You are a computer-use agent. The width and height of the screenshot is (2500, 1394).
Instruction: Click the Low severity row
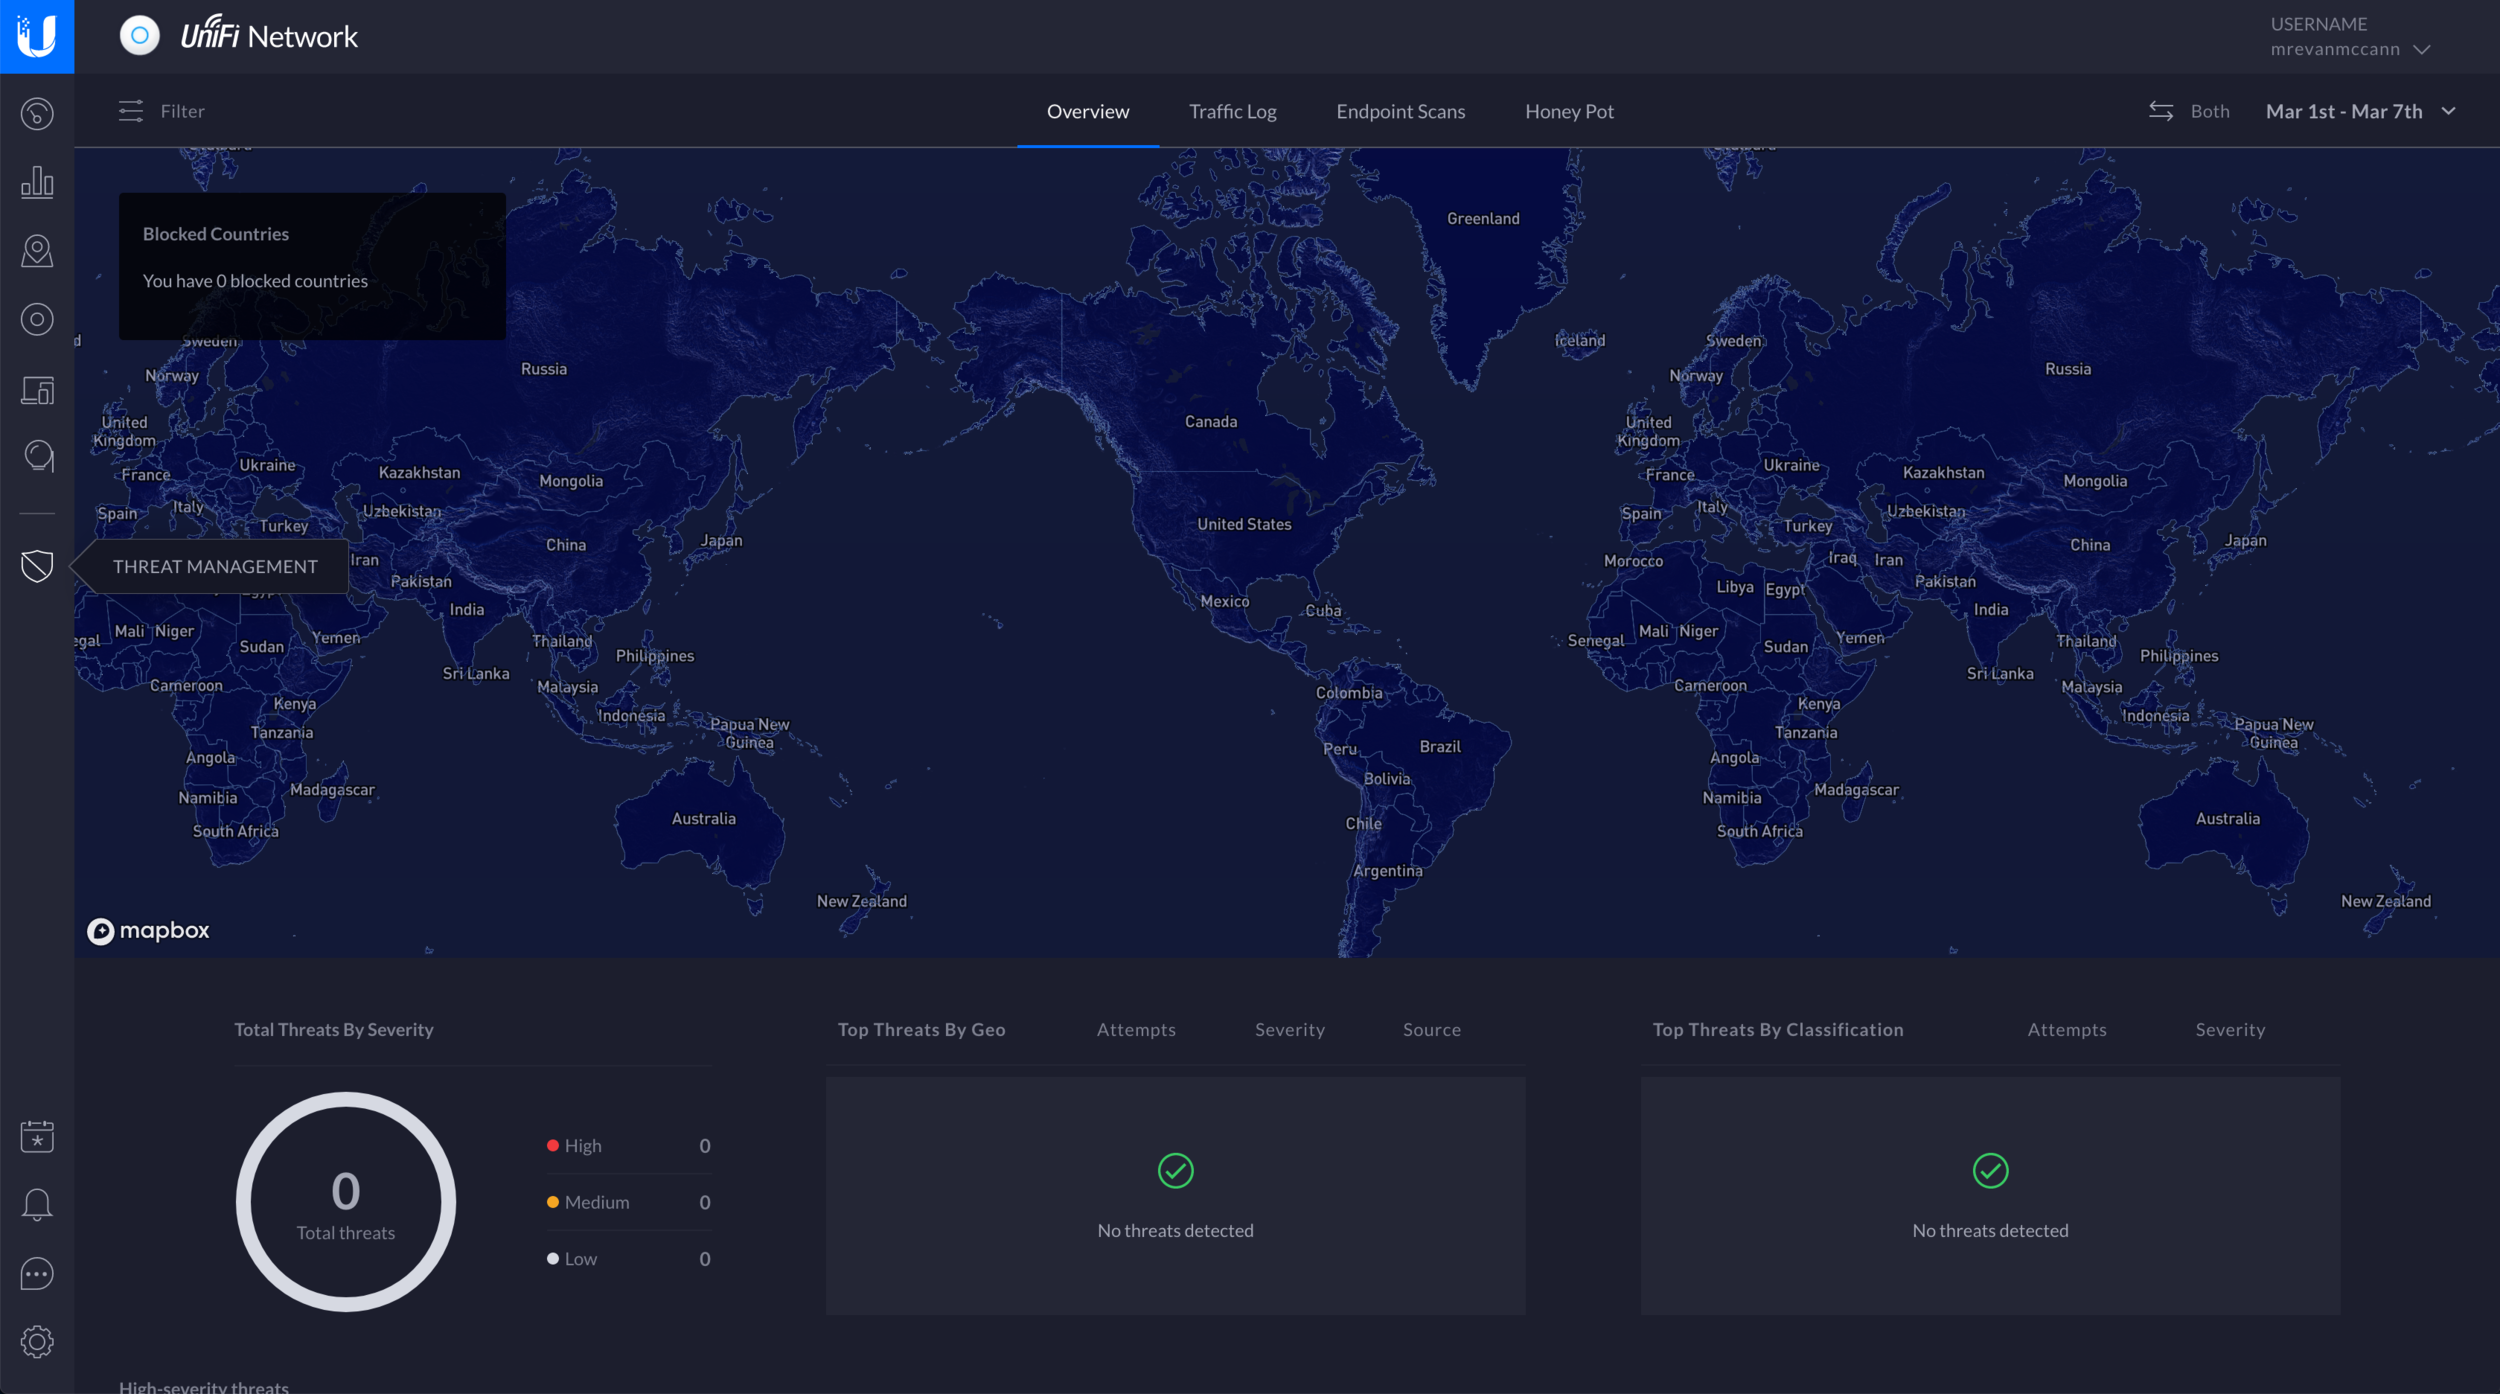tap(629, 1259)
